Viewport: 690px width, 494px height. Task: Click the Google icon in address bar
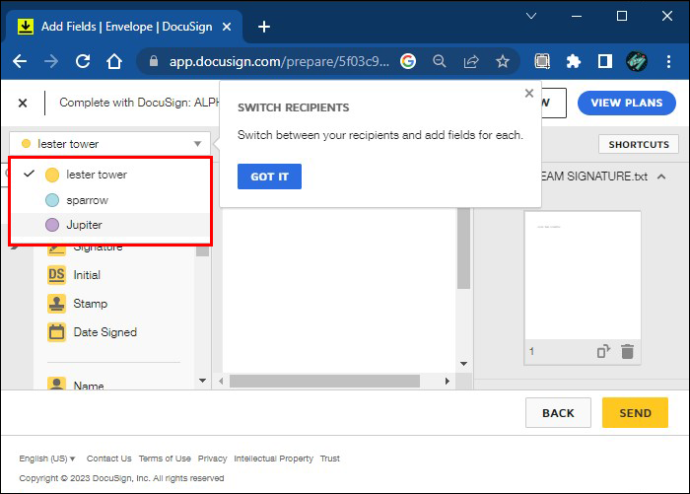(x=408, y=61)
